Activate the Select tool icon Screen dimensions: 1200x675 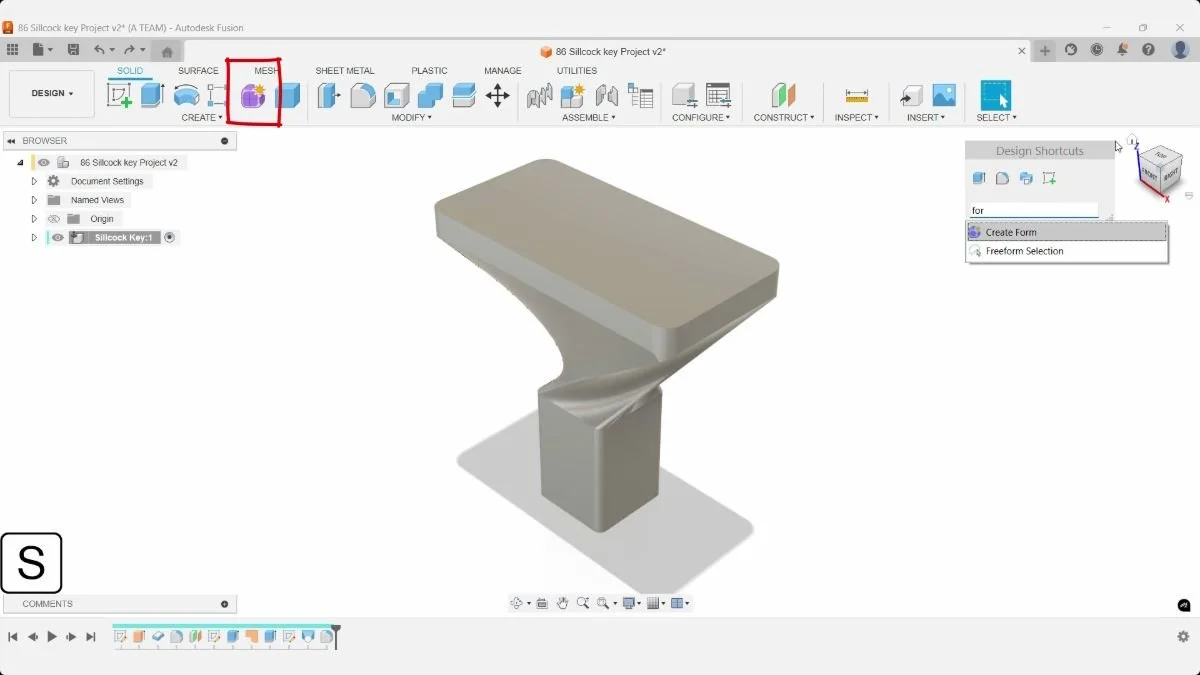coord(996,95)
